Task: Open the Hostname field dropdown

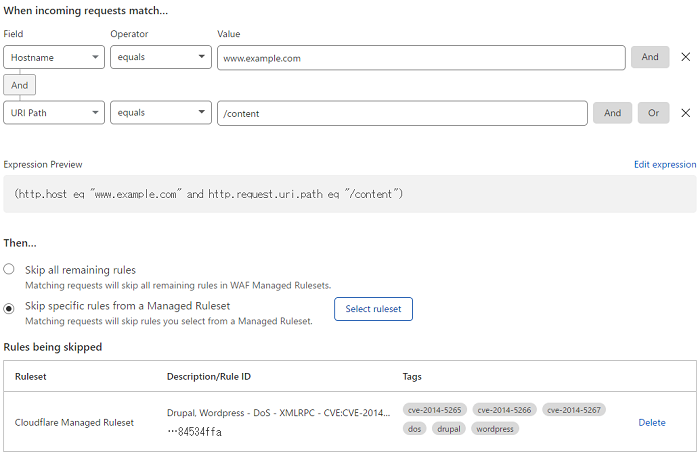Action: pos(54,57)
